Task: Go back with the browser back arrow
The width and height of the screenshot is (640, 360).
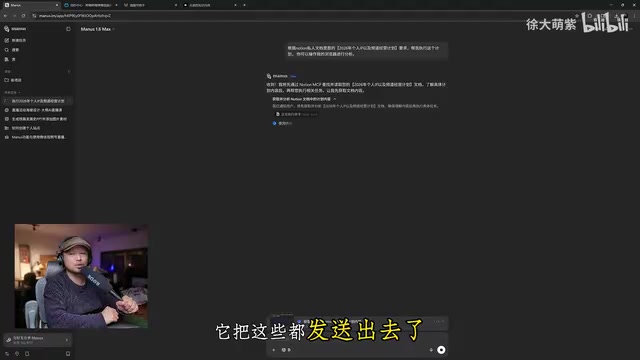Action: (x=5, y=16)
